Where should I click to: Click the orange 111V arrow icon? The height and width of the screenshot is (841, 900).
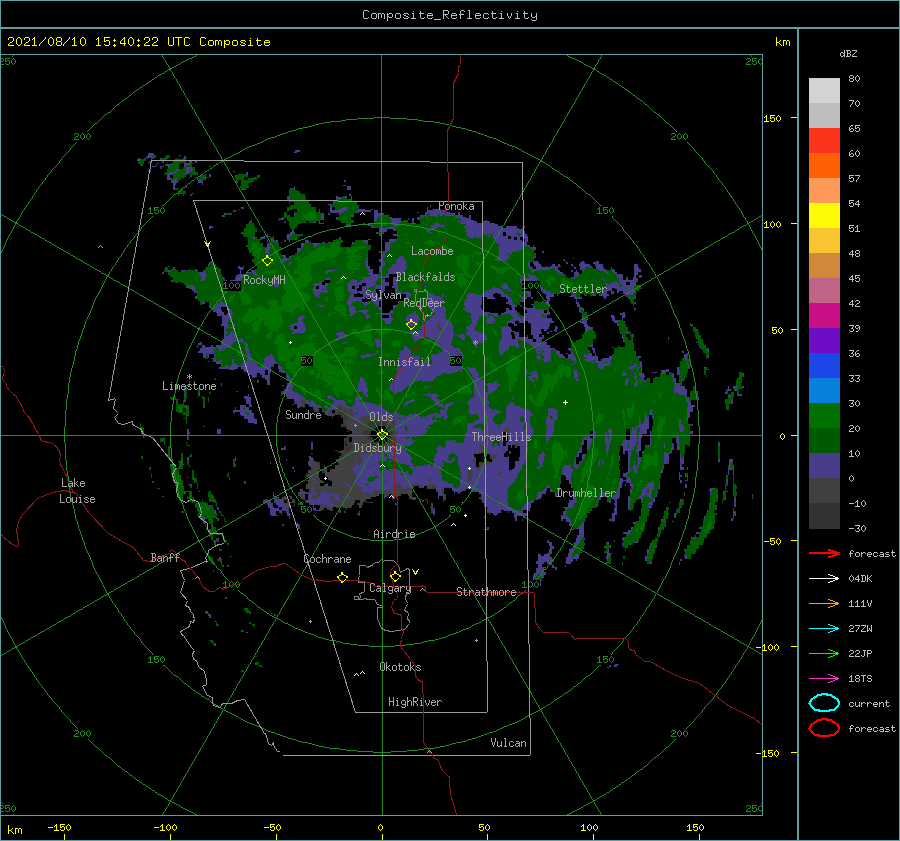pyautogui.click(x=824, y=603)
